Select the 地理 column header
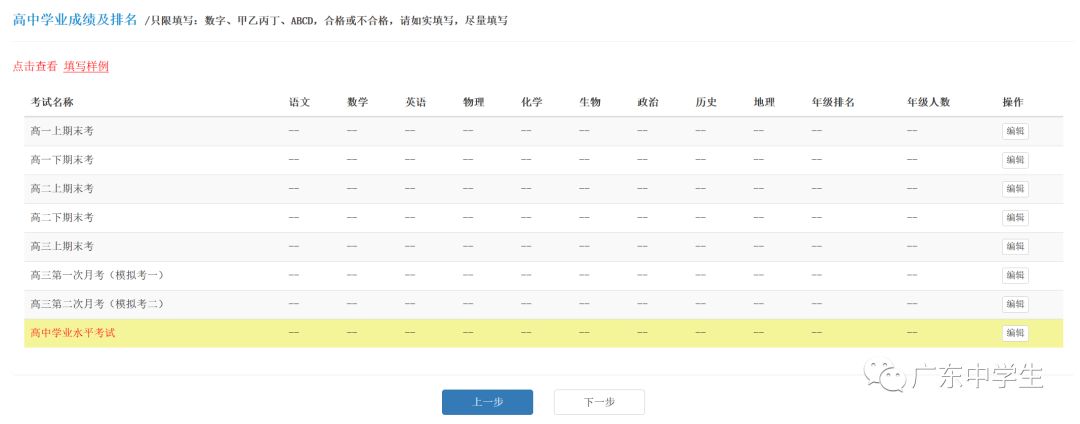The height and width of the screenshot is (424, 1080). click(x=765, y=103)
